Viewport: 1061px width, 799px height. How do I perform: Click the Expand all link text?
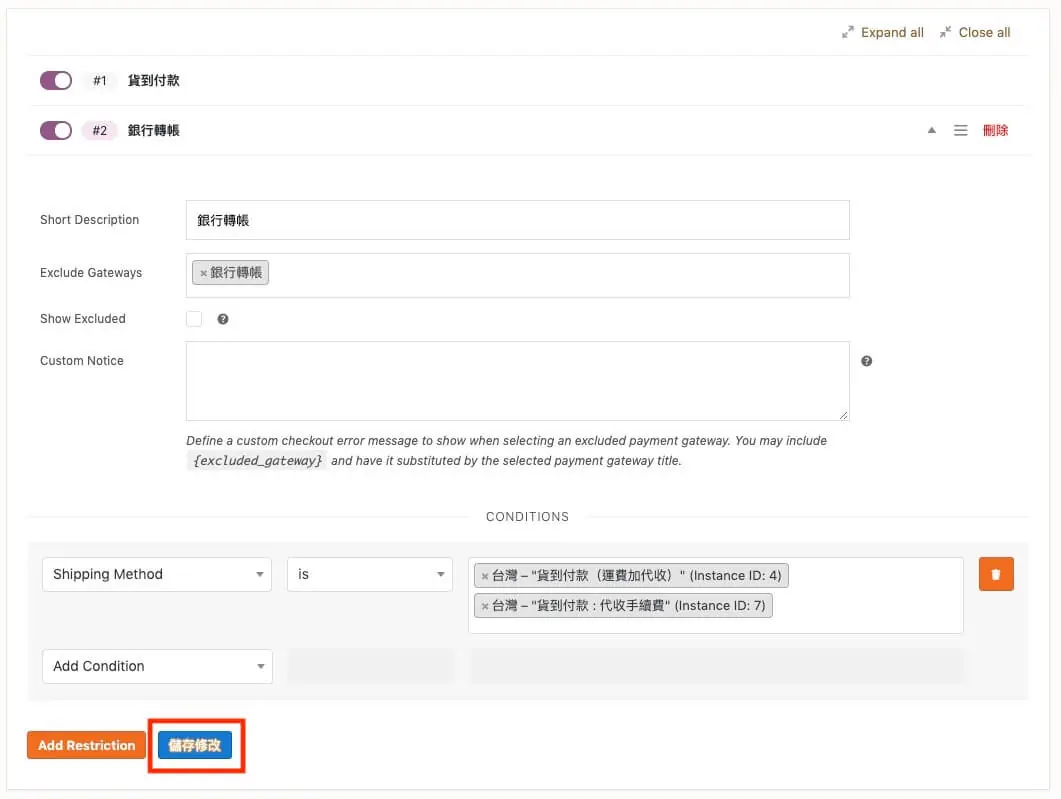tap(892, 32)
